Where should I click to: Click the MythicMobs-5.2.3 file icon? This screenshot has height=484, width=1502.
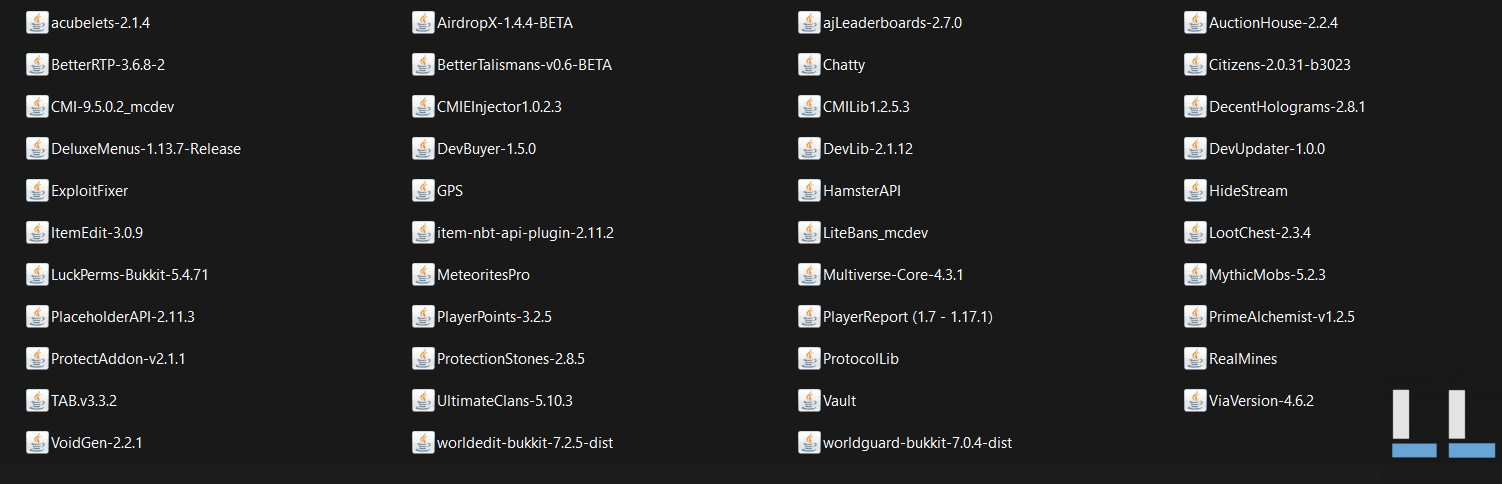point(1195,275)
